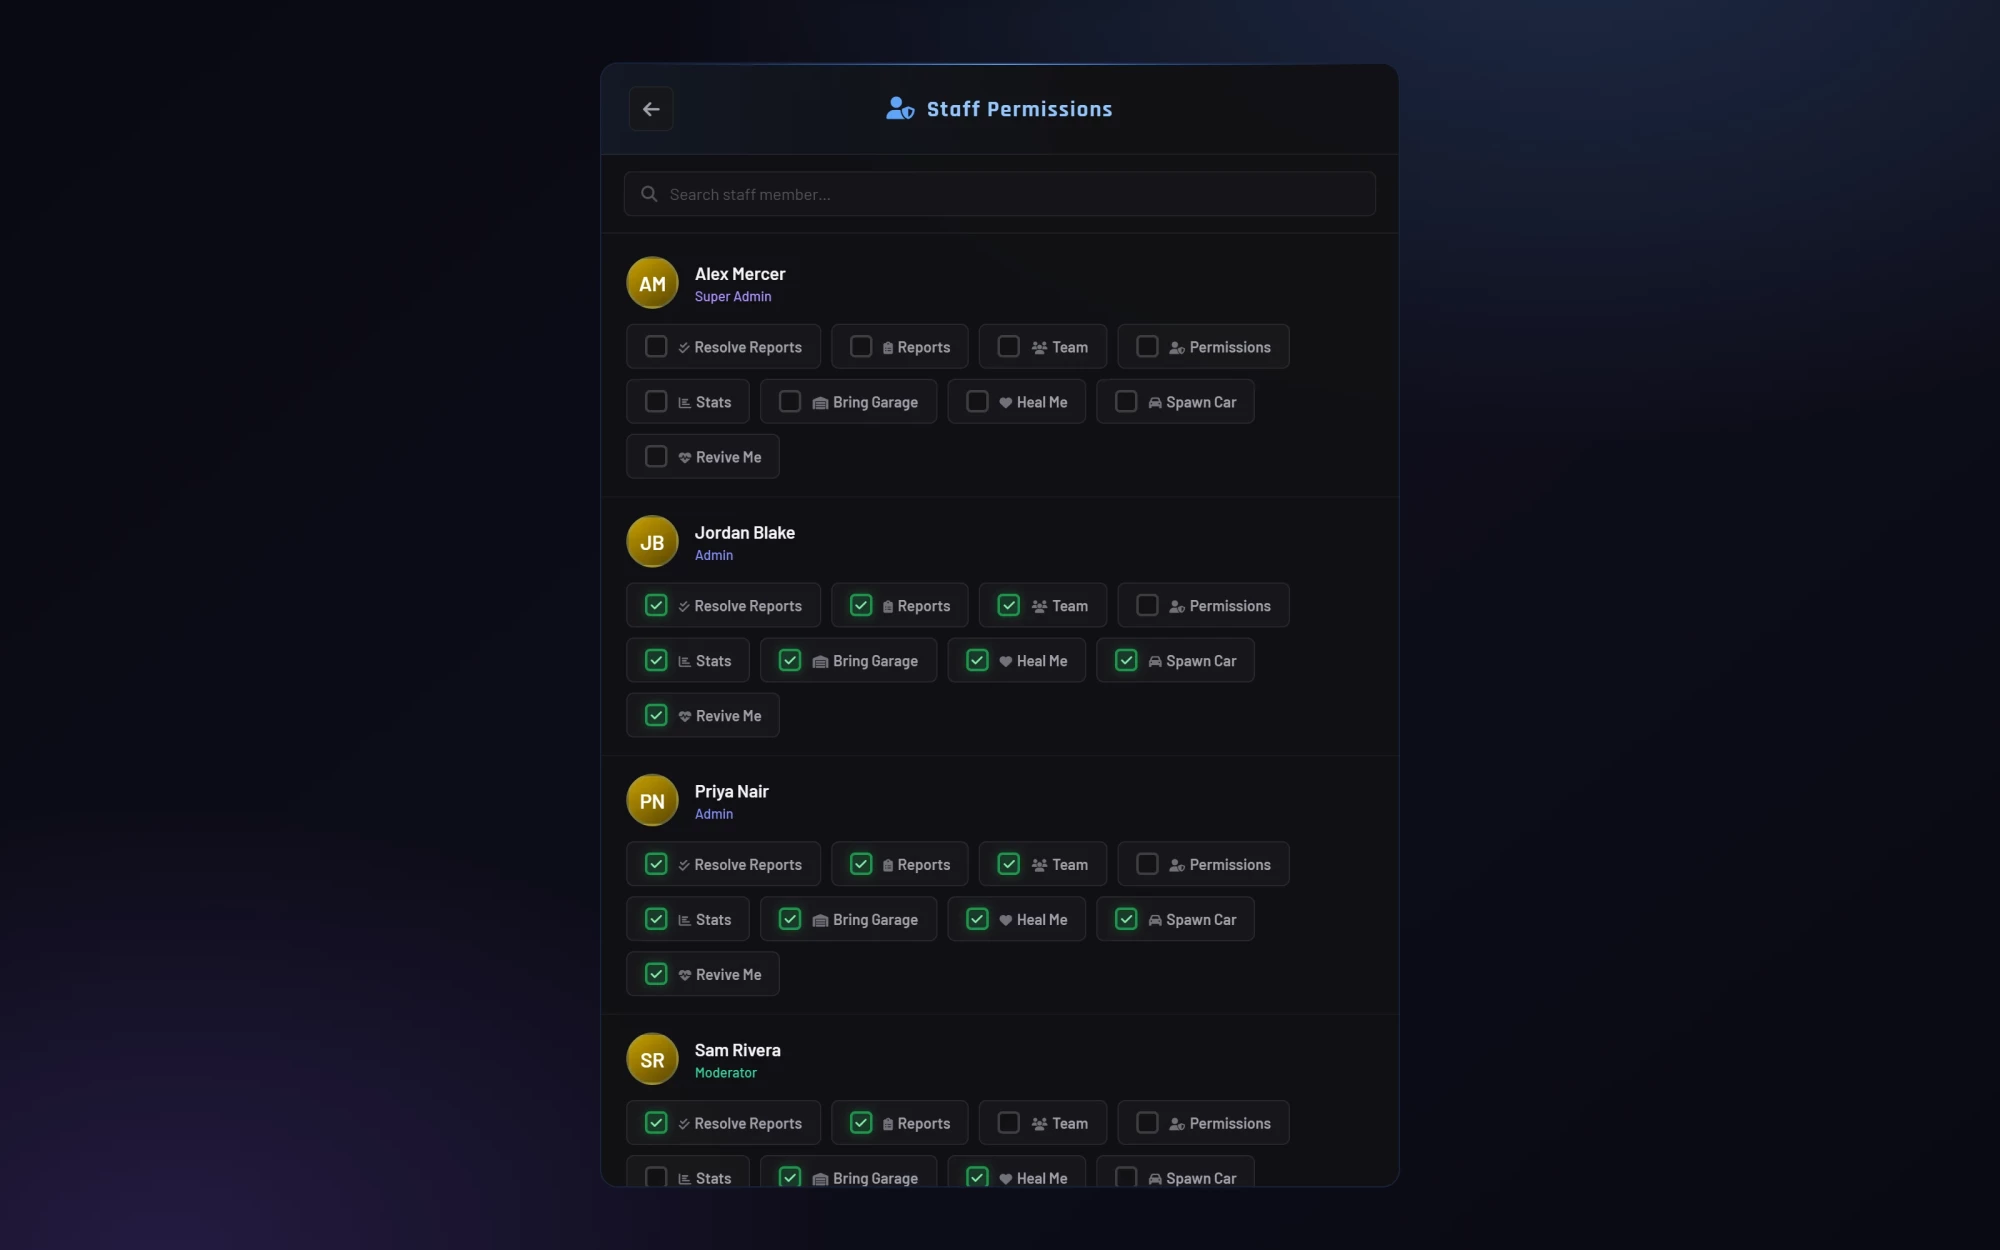This screenshot has width=2000, height=1250.
Task: Click the Search staff member field
Action: click(x=1000, y=194)
